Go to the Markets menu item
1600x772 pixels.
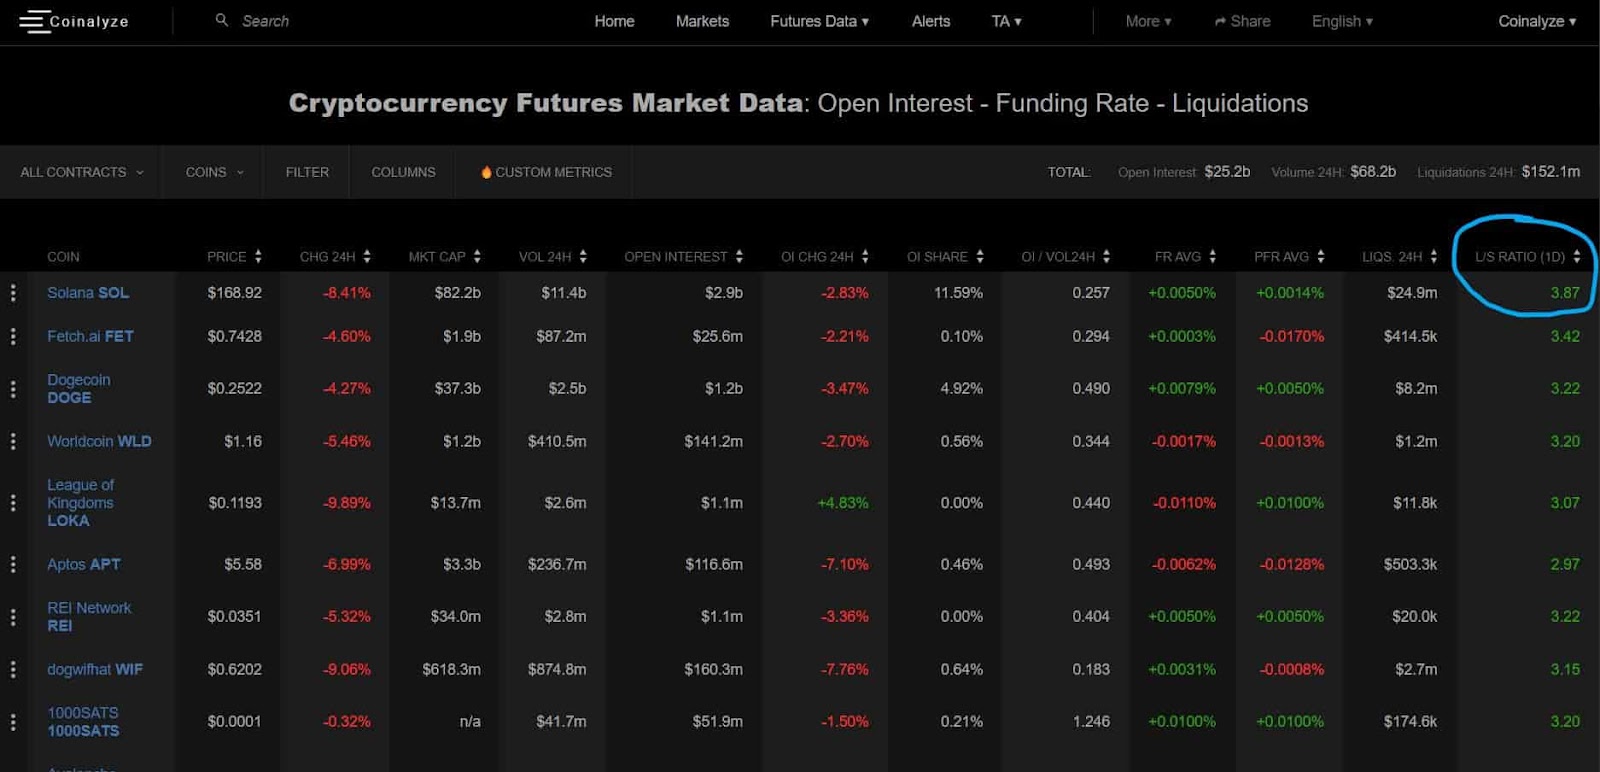coord(702,21)
